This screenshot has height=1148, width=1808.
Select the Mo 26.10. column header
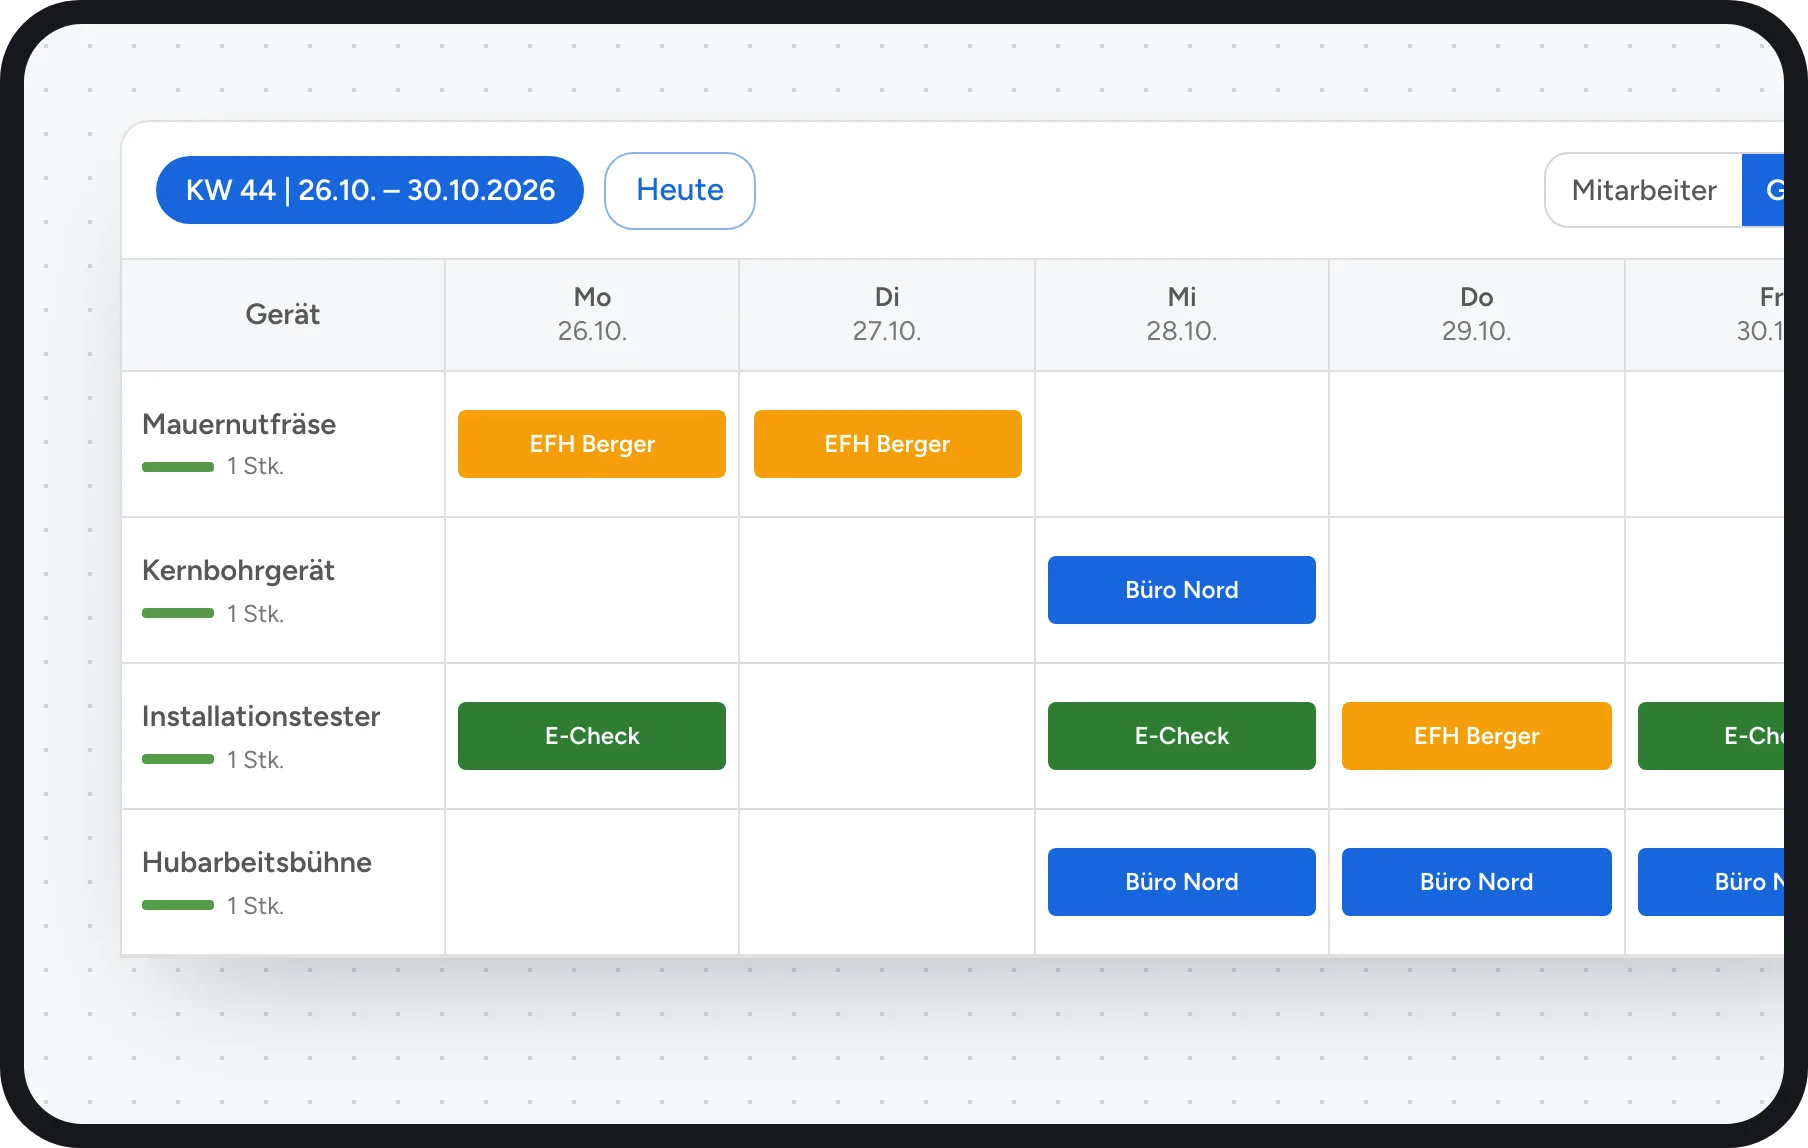click(x=592, y=315)
